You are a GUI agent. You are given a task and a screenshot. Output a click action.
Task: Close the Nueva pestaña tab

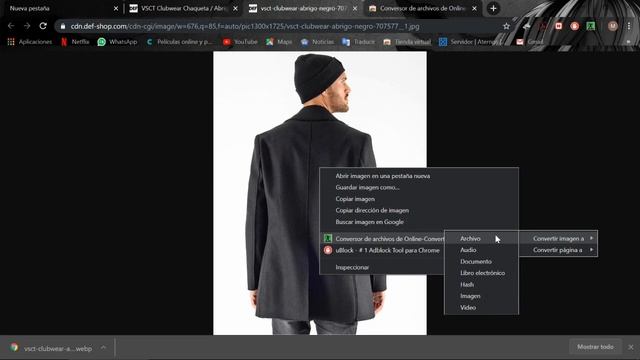(116, 8)
